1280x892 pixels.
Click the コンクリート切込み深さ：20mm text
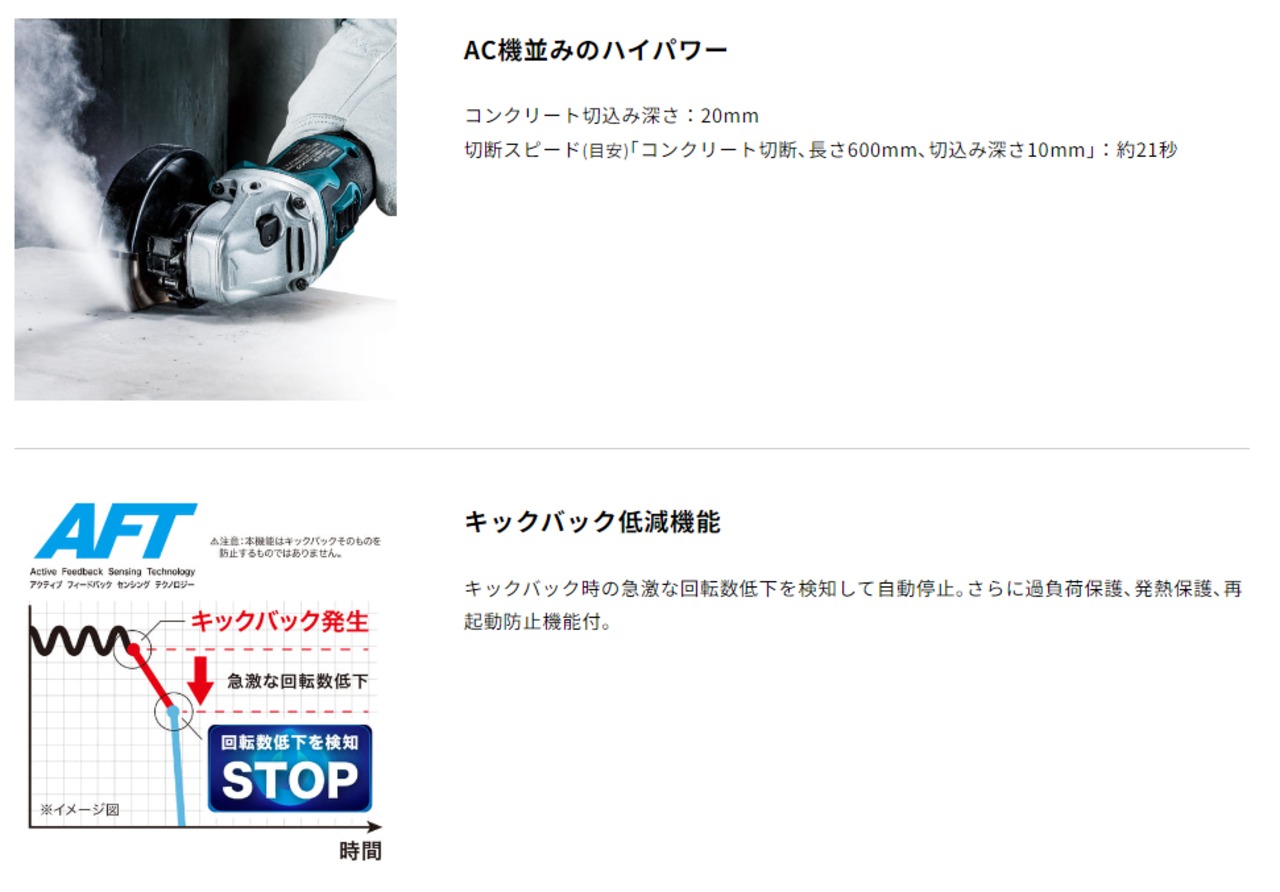tap(612, 115)
